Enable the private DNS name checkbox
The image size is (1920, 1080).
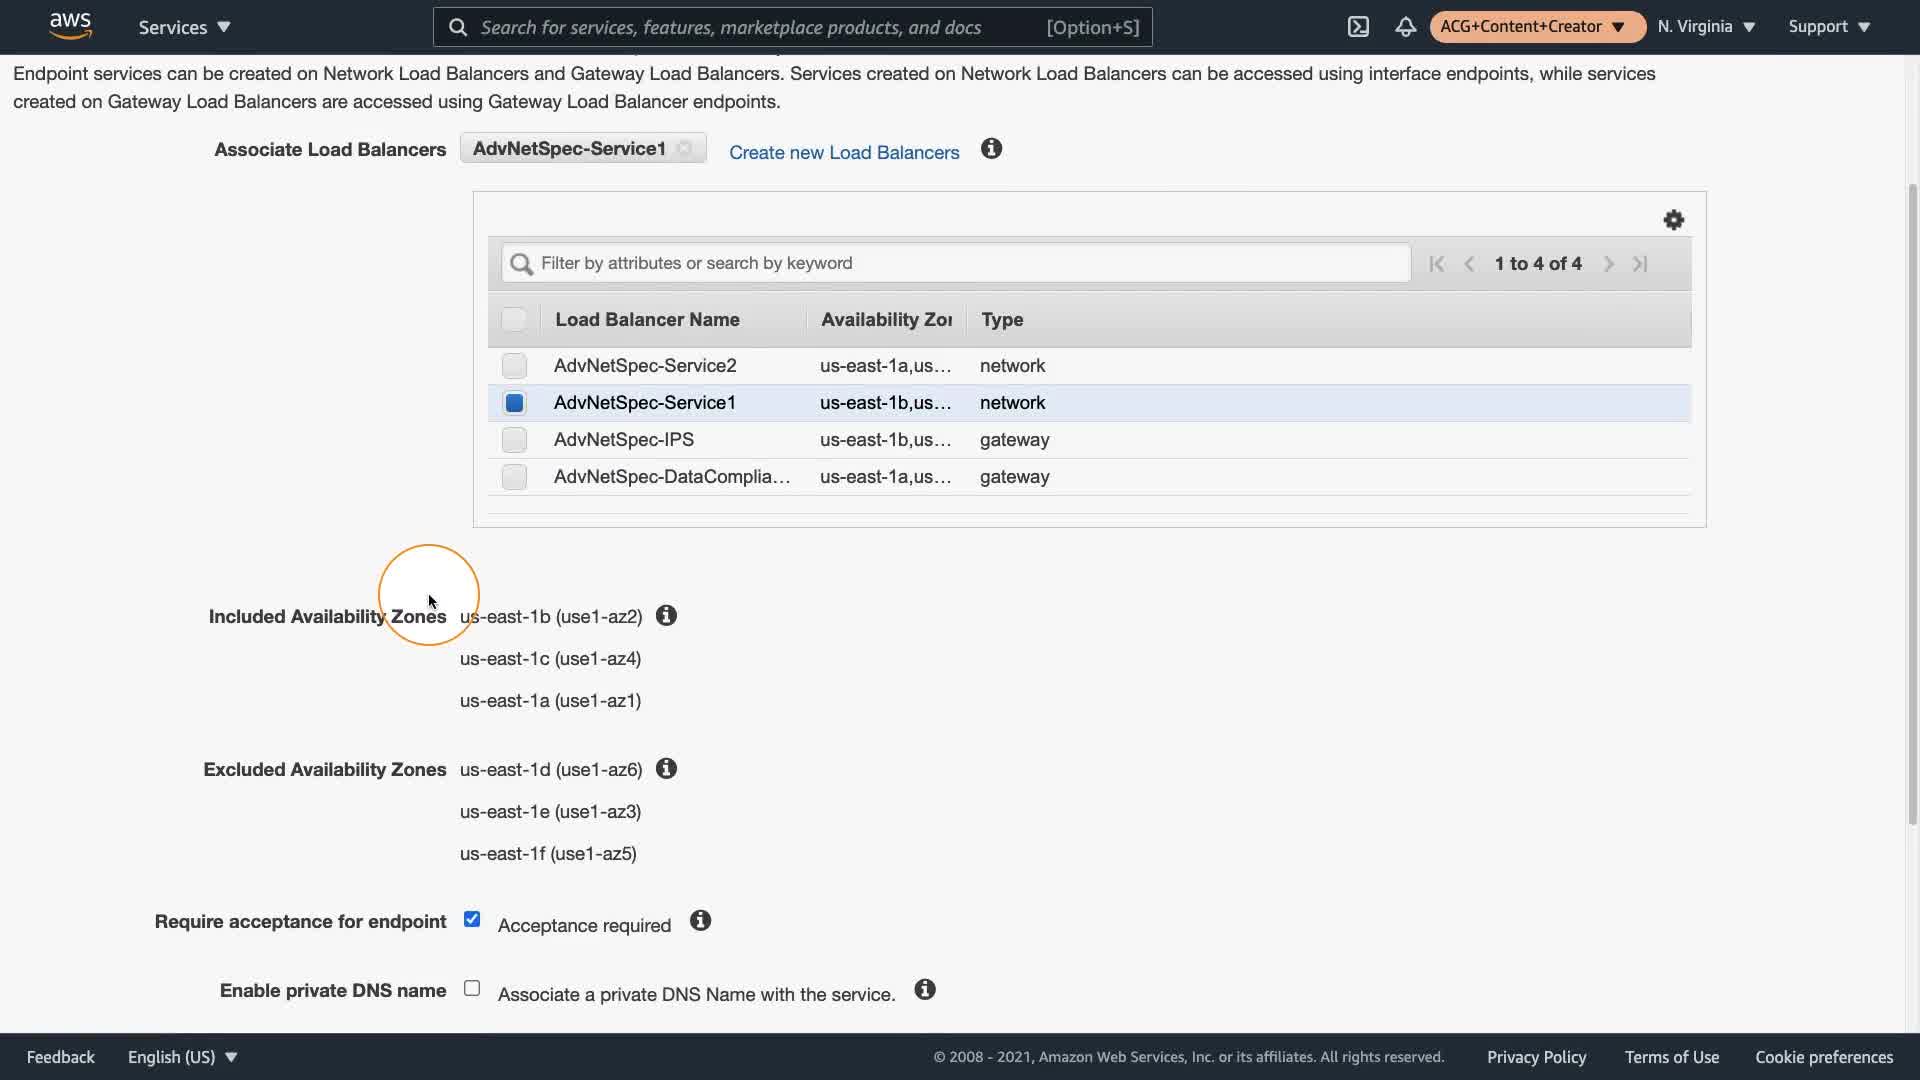point(472,989)
